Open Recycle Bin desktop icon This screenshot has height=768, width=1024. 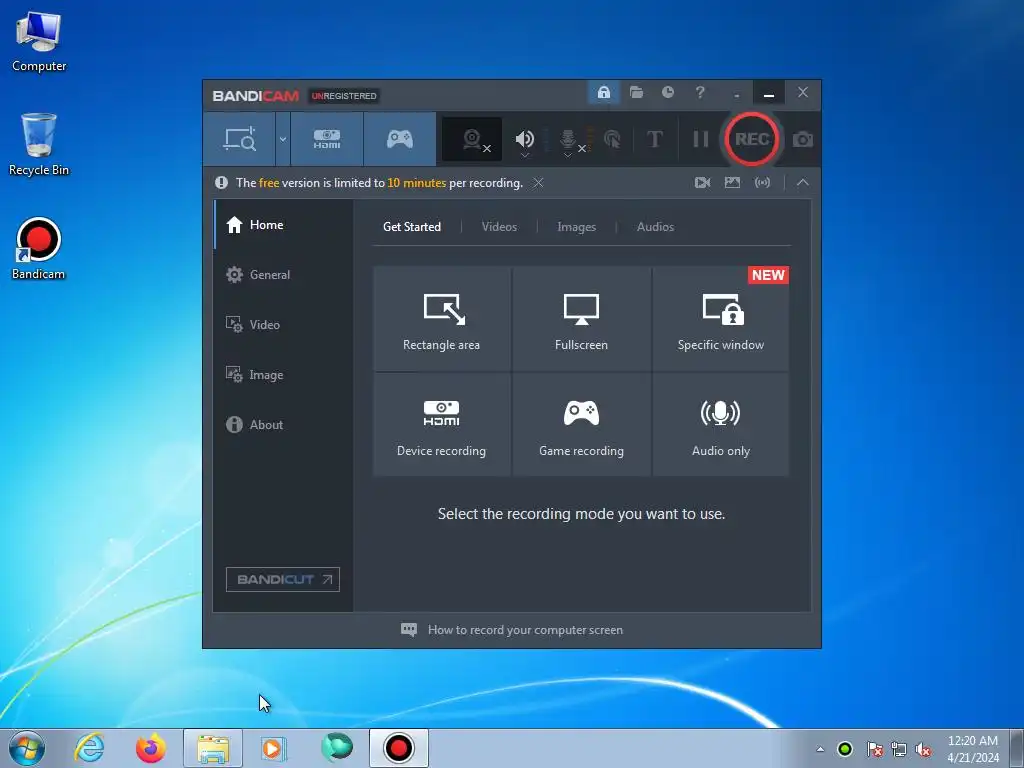(39, 145)
